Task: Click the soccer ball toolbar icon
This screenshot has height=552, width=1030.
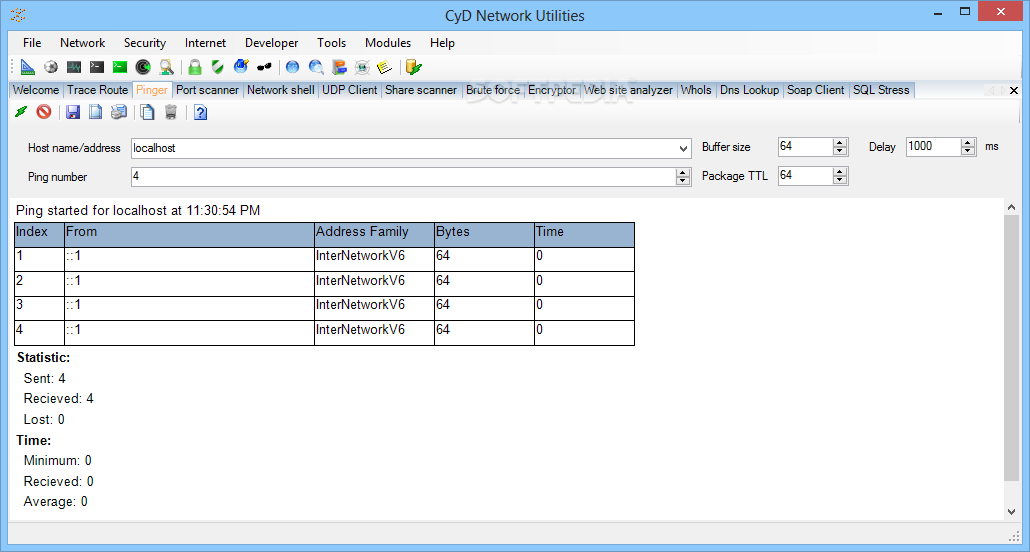Action: pyautogui.click(x=51, y=66)
